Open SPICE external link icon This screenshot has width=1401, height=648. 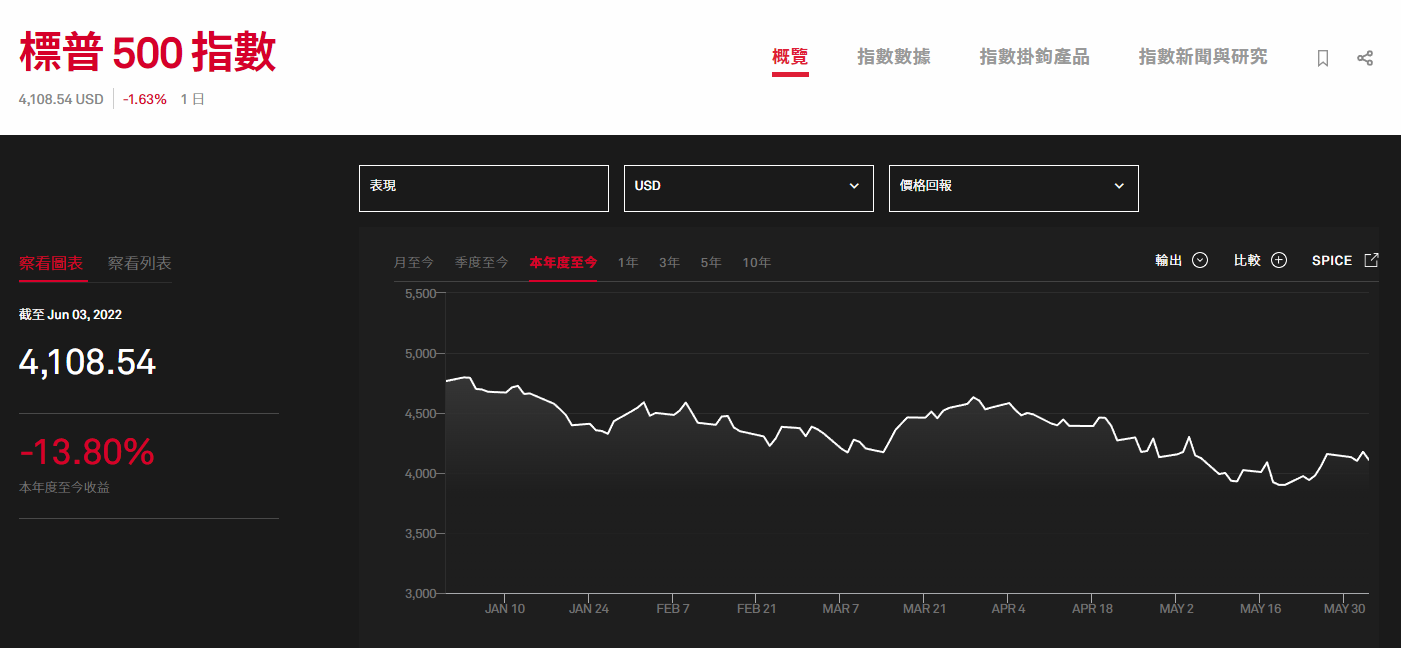click(1371, 260)
